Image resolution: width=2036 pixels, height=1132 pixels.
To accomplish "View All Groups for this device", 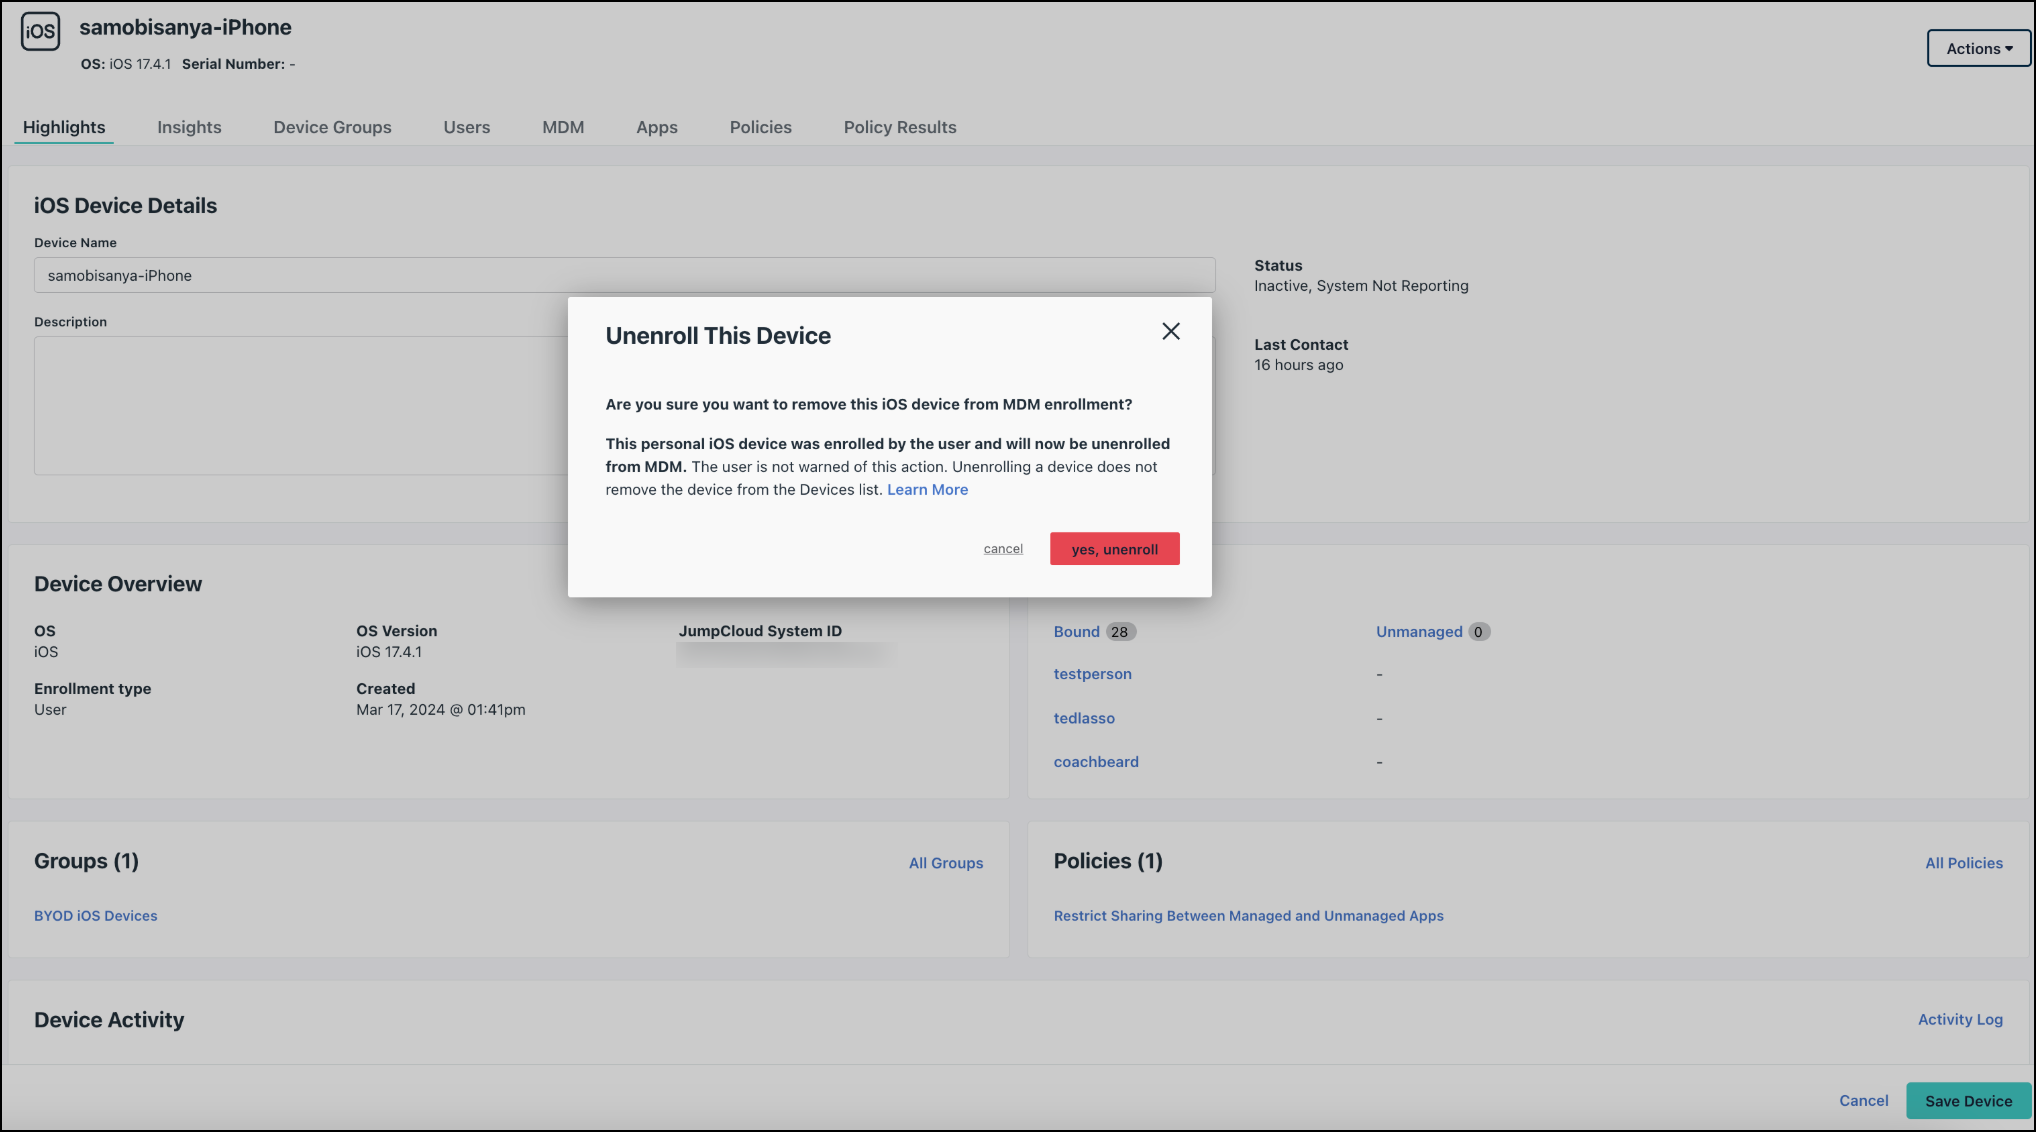I will [x=945, y=863].
